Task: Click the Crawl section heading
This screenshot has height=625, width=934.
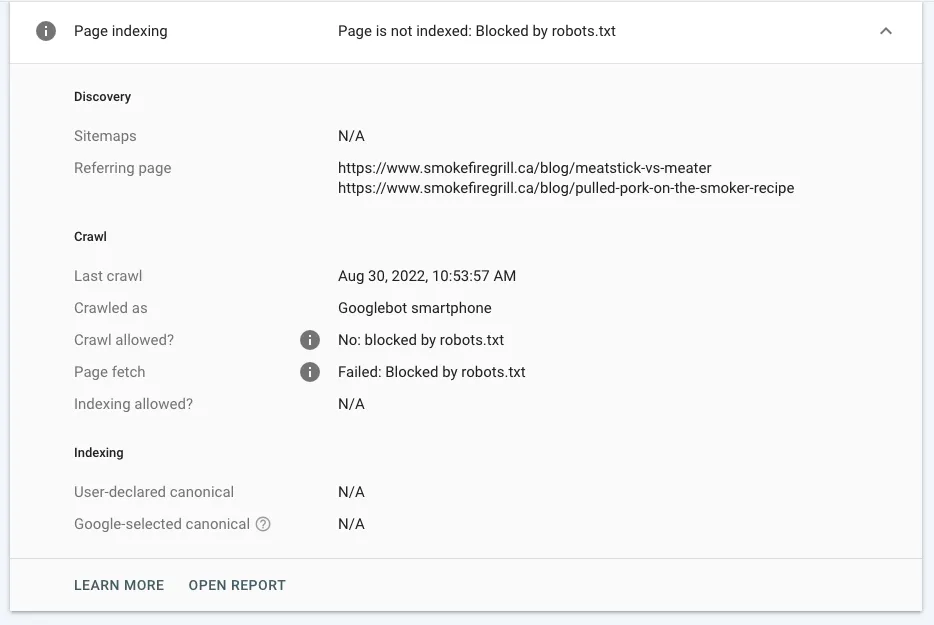Action: 90,237
